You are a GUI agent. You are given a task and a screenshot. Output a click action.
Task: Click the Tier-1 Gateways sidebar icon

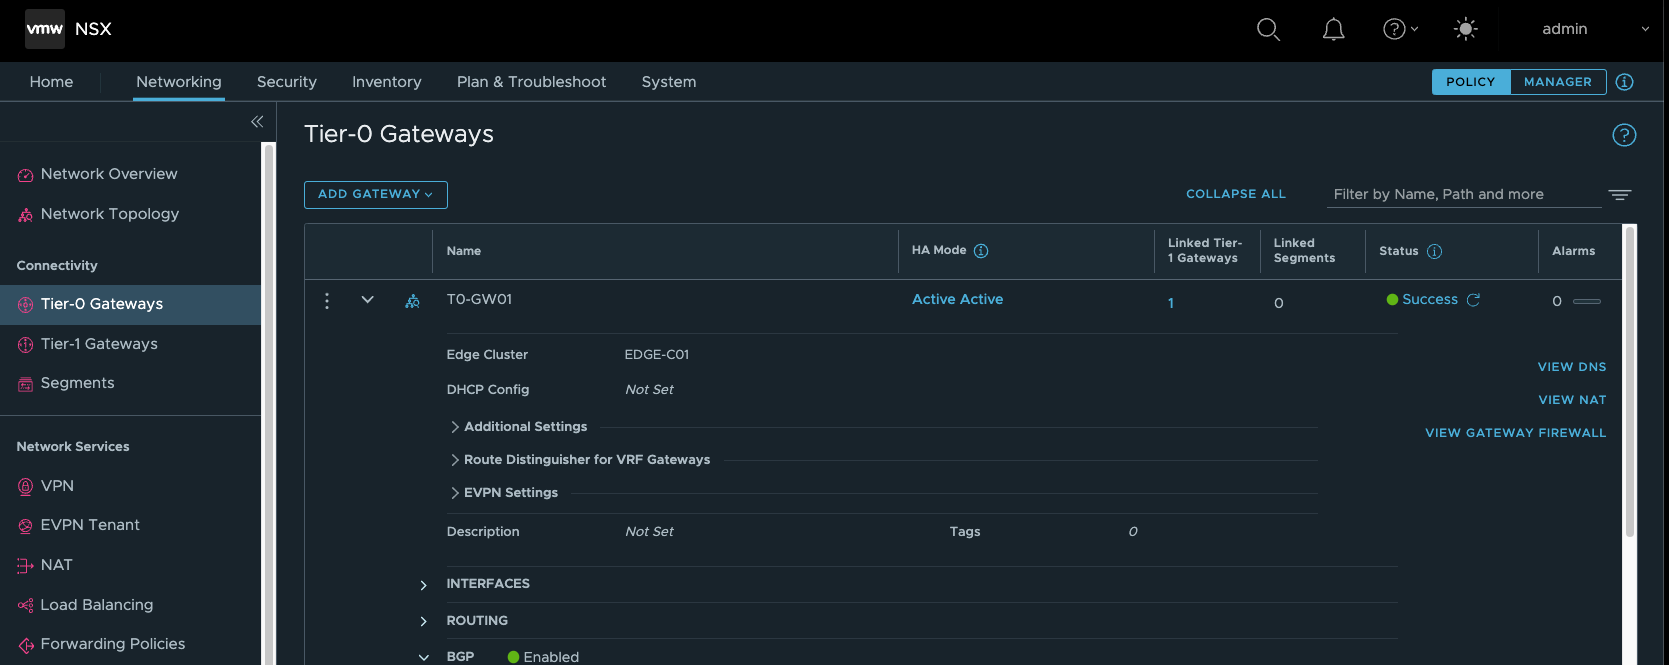tap(25, 344)
